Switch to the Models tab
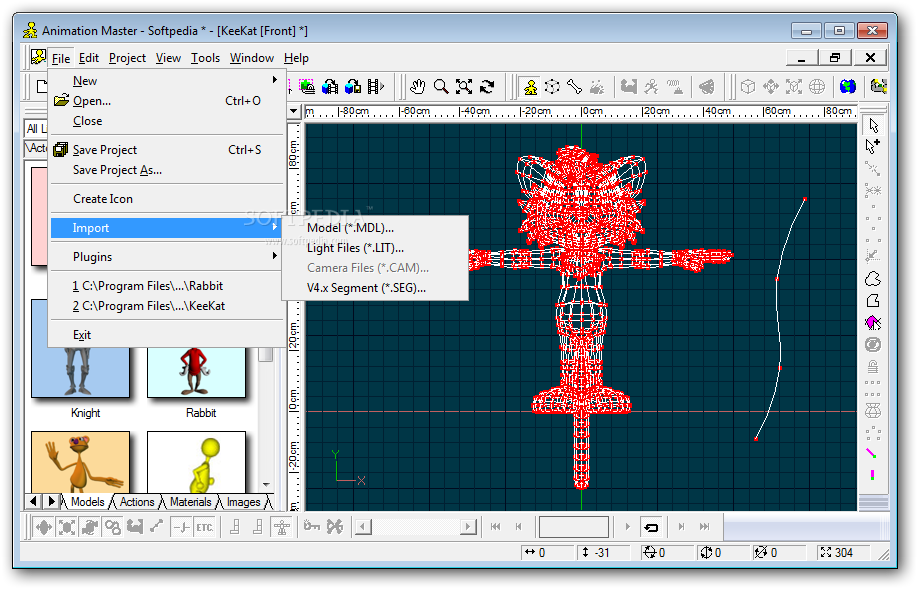The height and width of the screenshot is (589, 918). (x=87, y=502)
